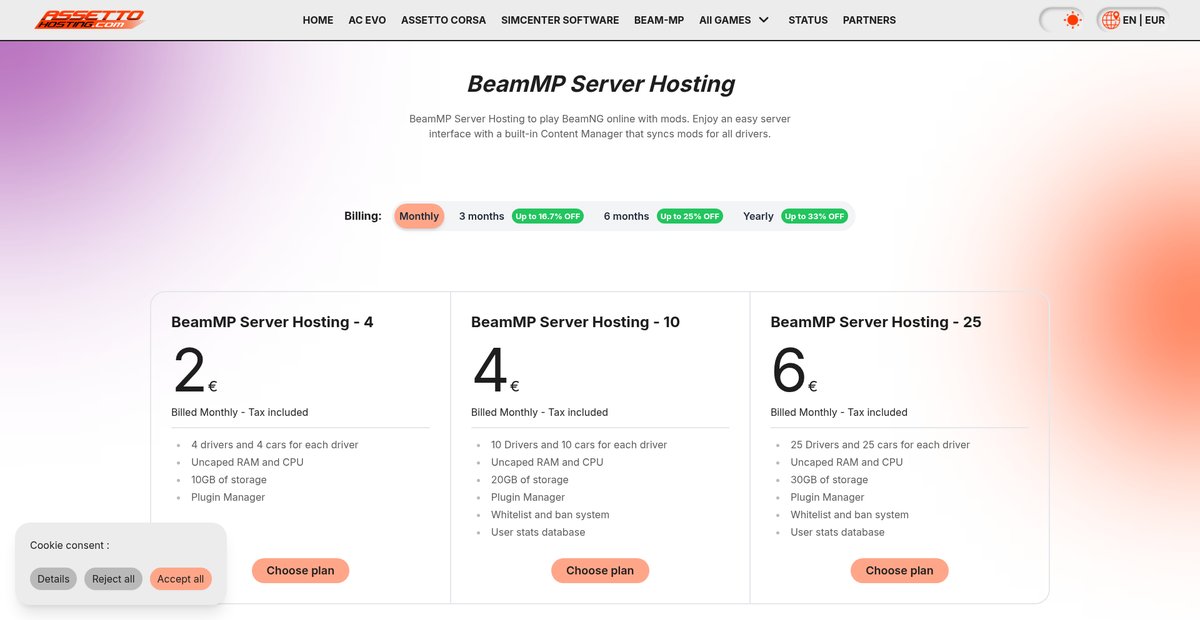The height and width of the screenshot is (620, 1200).
Task: Toggle the sun light/dark theme switch
Action: 1062,19
